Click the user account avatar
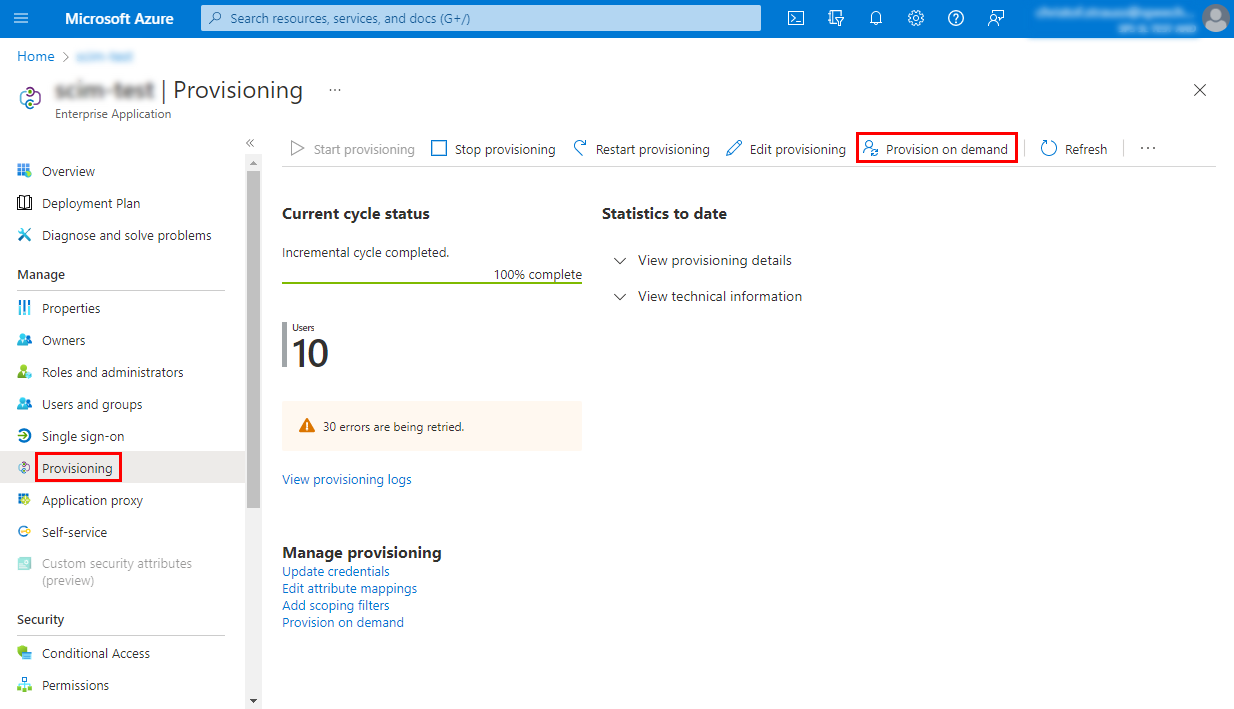 1215,18
